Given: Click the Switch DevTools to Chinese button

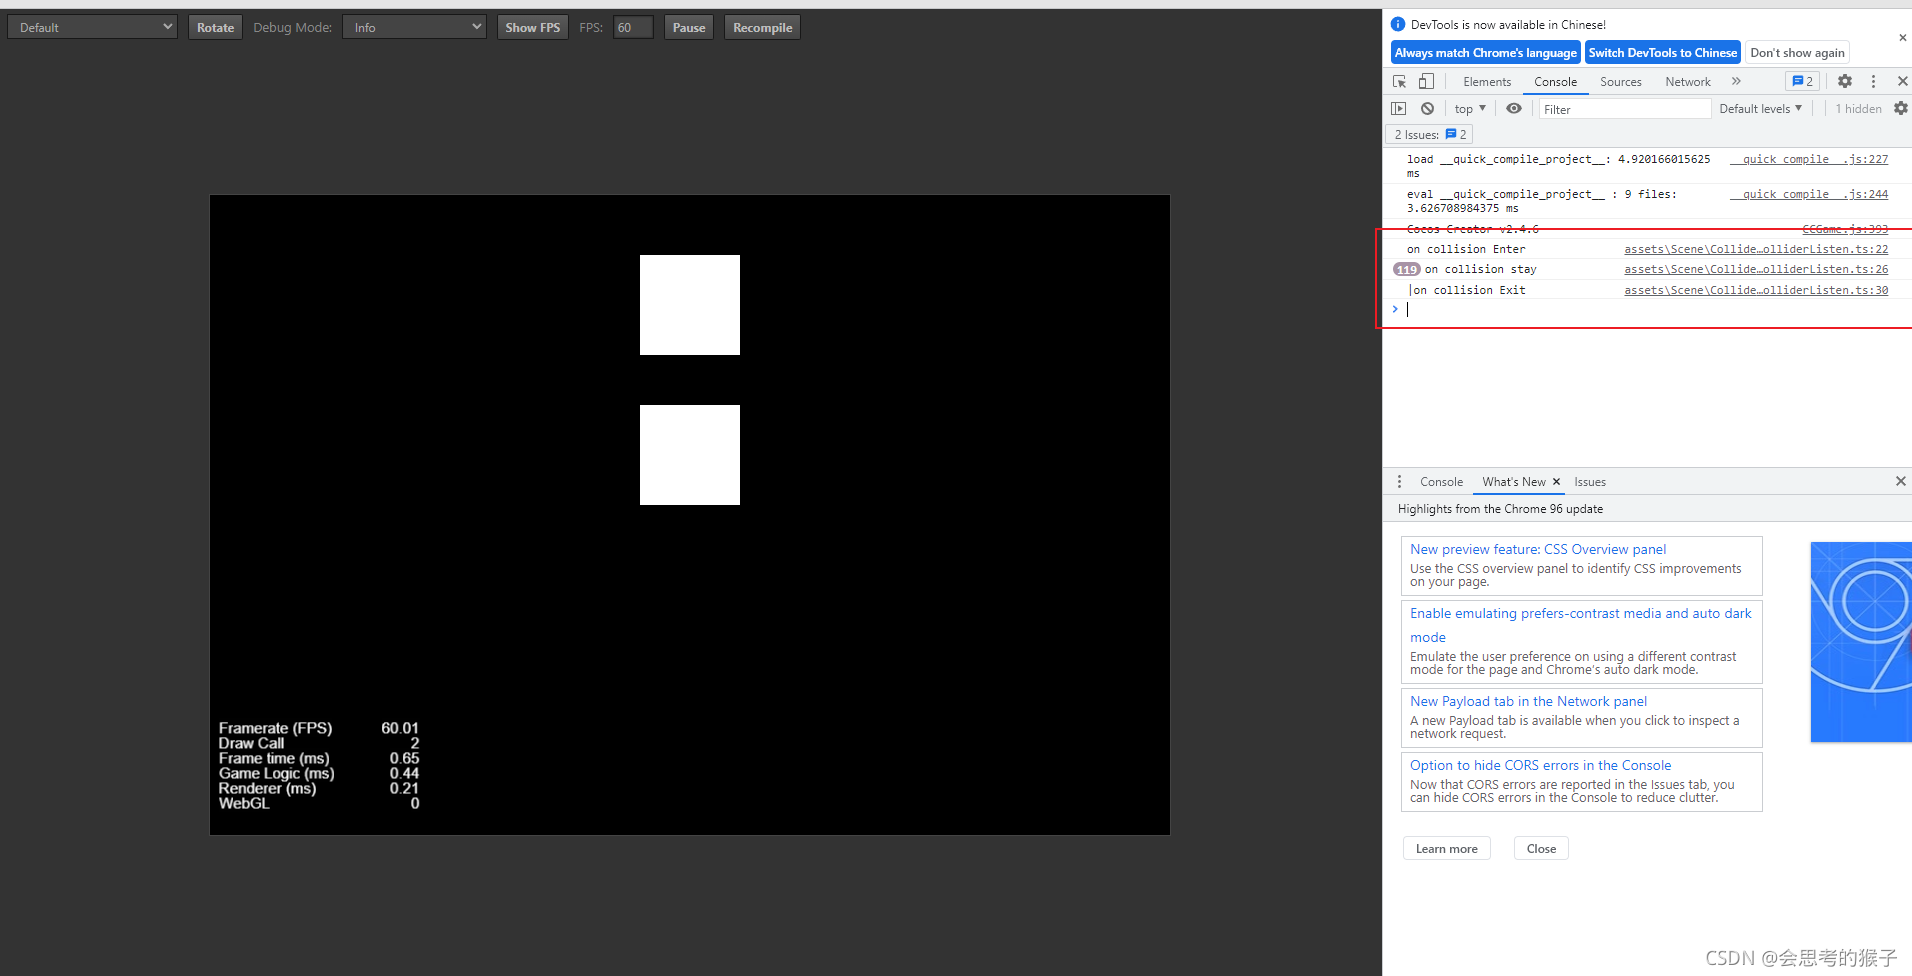Looking at the screenshot, I should pyautogui.click(x=1662, y=52).
